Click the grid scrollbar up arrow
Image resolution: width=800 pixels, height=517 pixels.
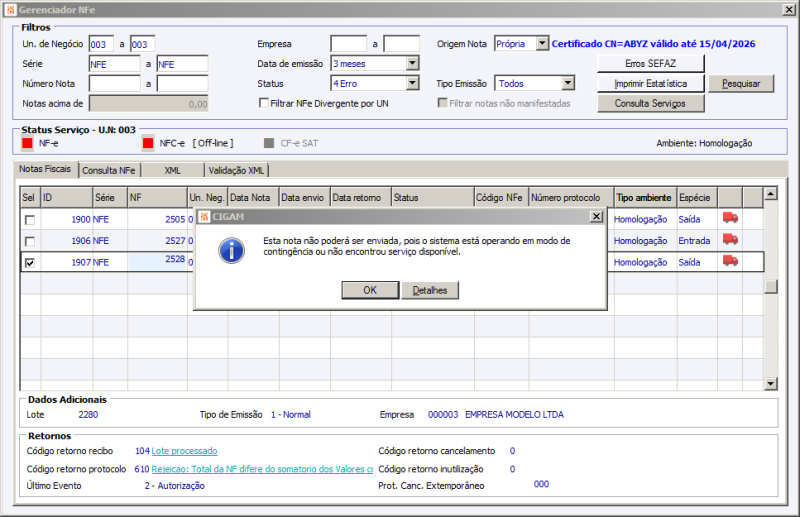click(770, 193)
